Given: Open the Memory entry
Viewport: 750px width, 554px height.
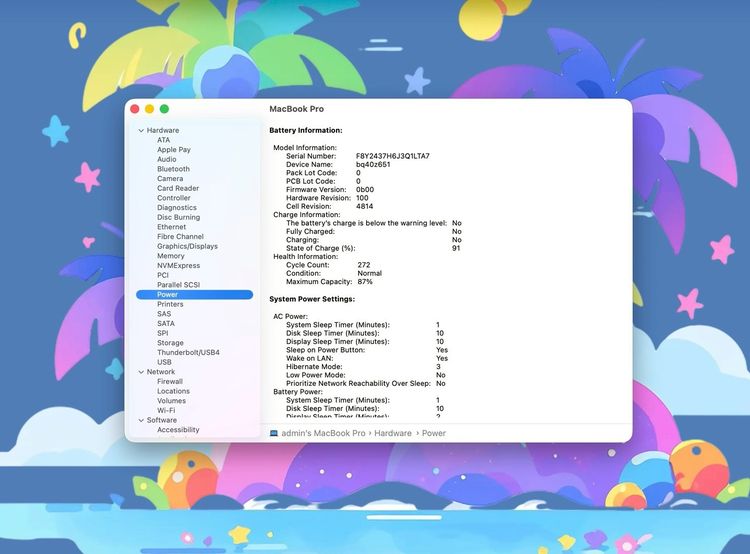Looking at the screenshot, I should tap(170, 256).
